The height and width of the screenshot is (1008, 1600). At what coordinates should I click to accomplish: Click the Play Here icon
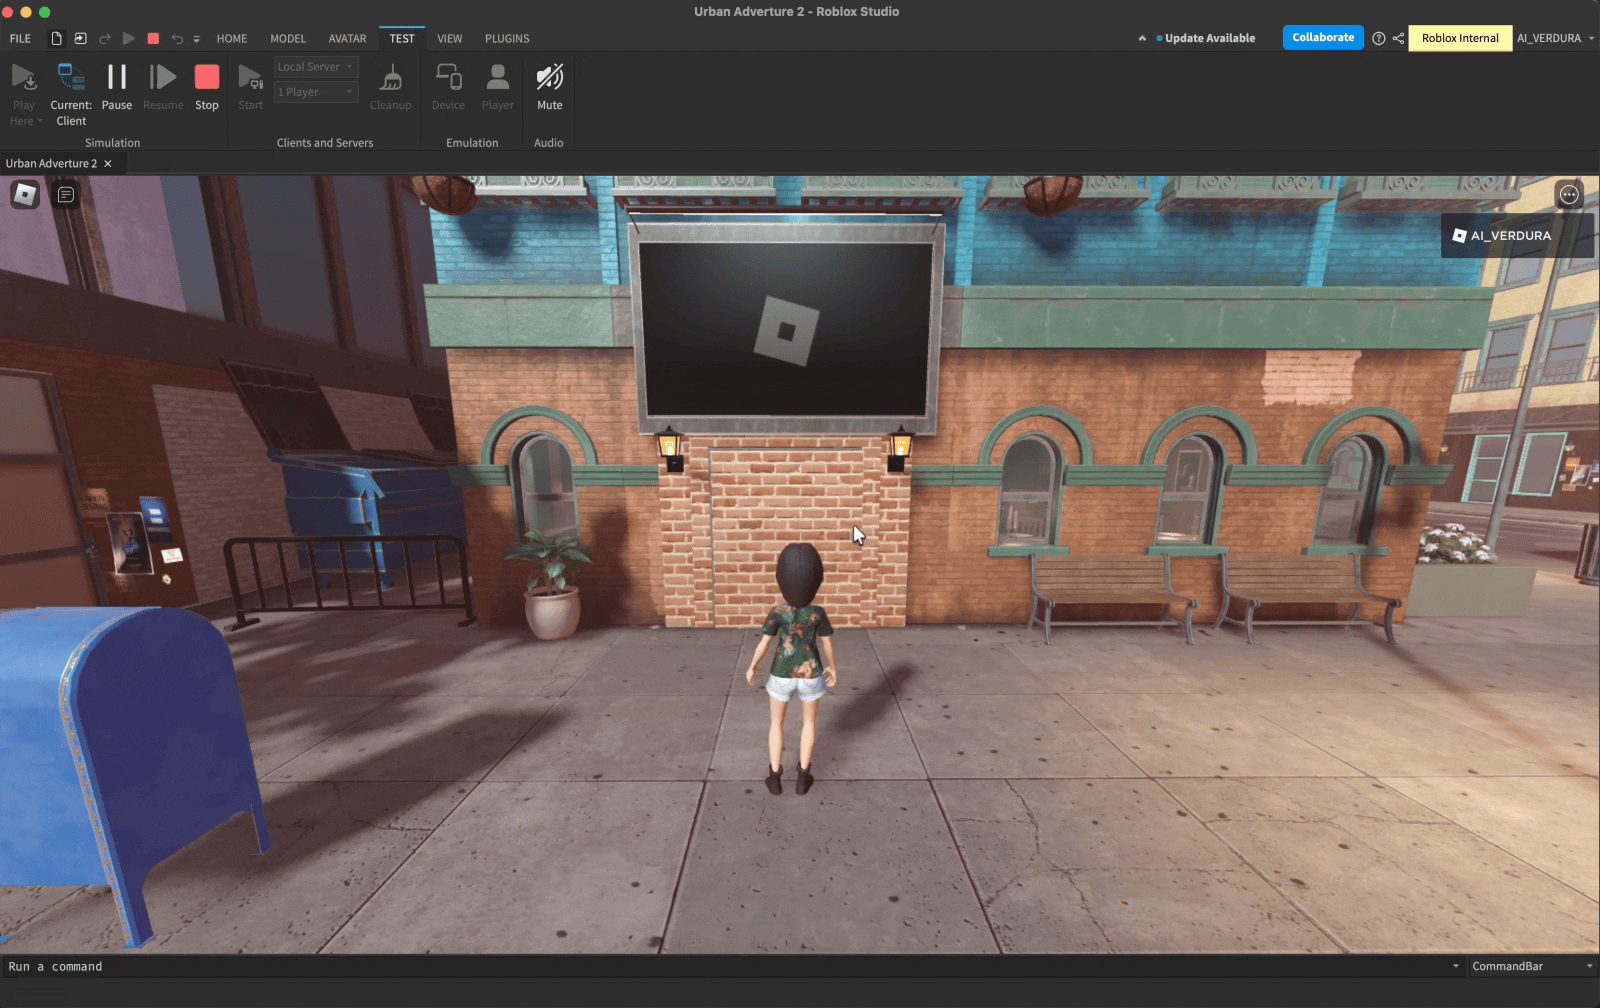pyautogui.click(x=24, y=77)
